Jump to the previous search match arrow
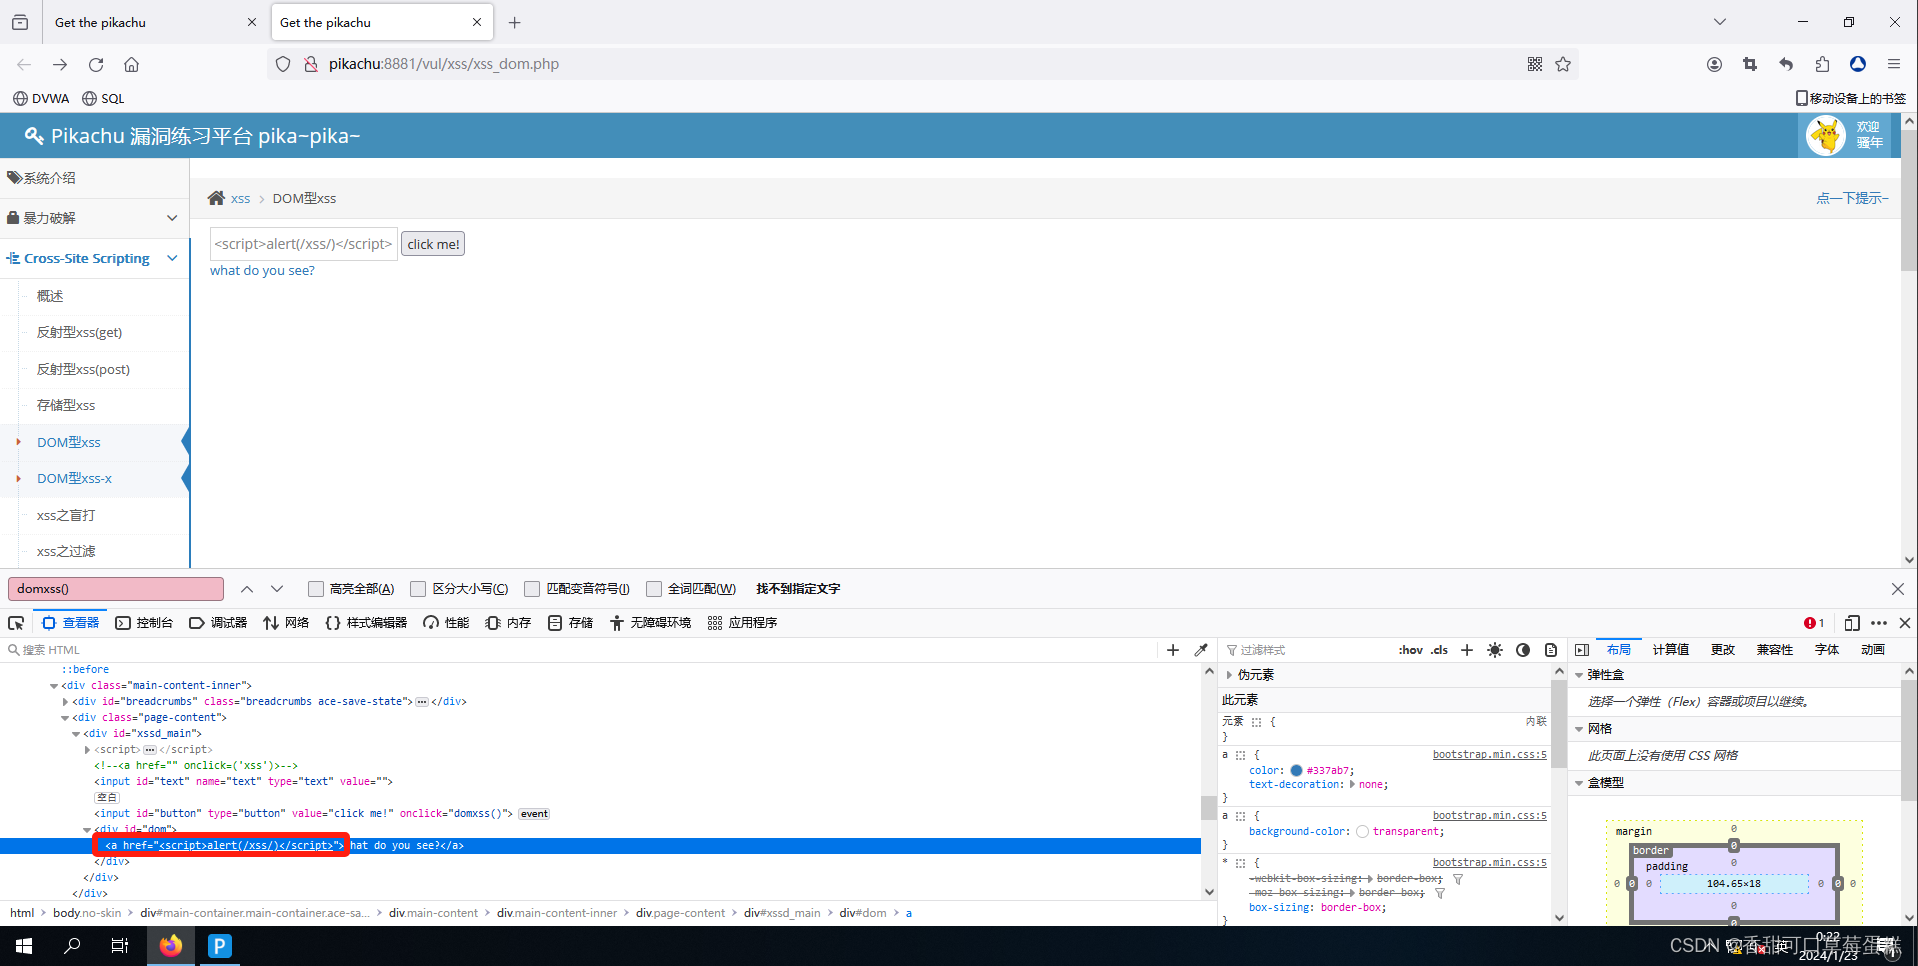 point(247,589)
